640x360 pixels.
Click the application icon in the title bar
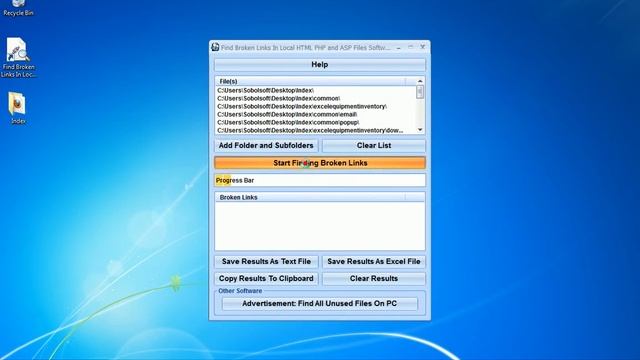(215, 47)
